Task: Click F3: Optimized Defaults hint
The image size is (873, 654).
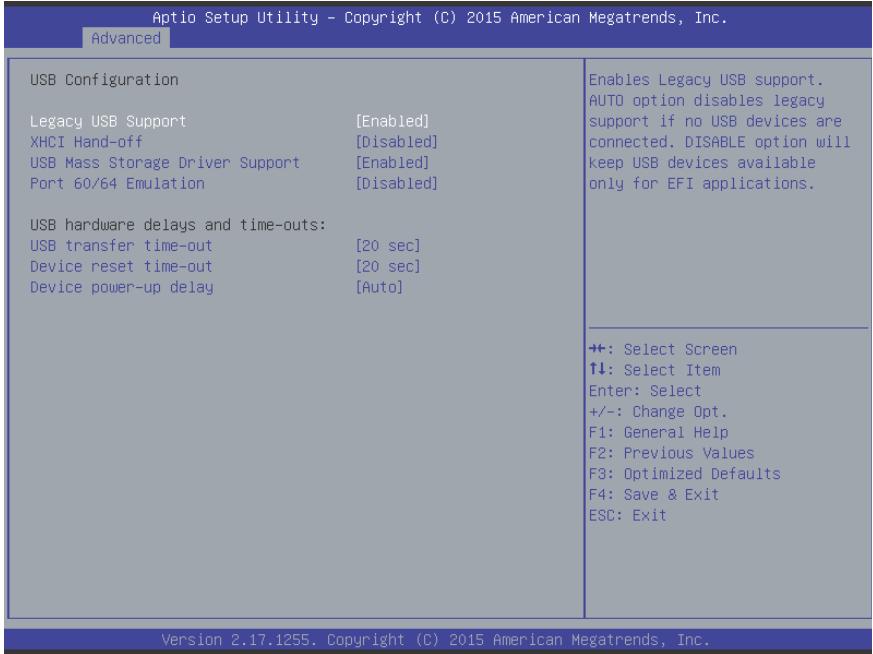Action: [685, 474]
